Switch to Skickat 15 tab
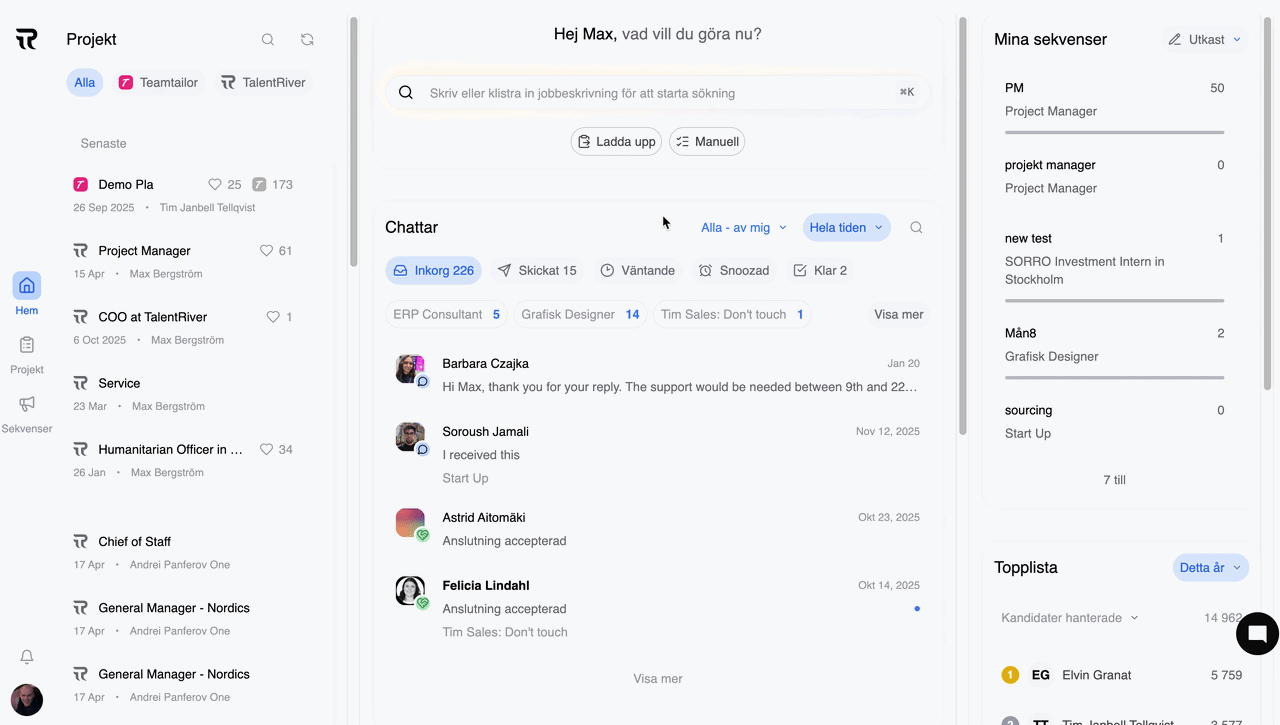 [x=537, y=271]
